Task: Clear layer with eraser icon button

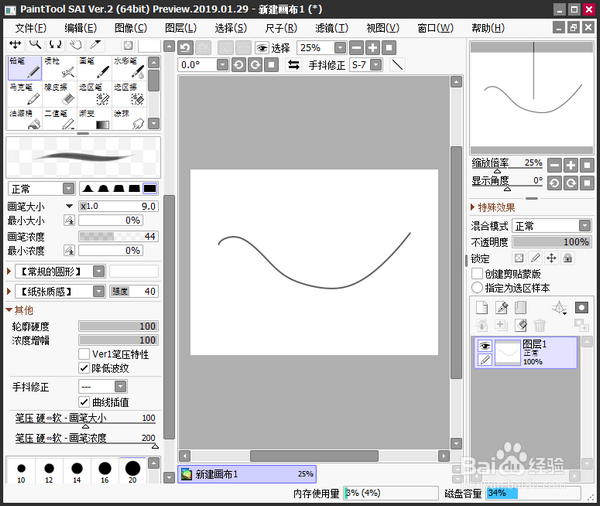Action: (x=520, y=325)
